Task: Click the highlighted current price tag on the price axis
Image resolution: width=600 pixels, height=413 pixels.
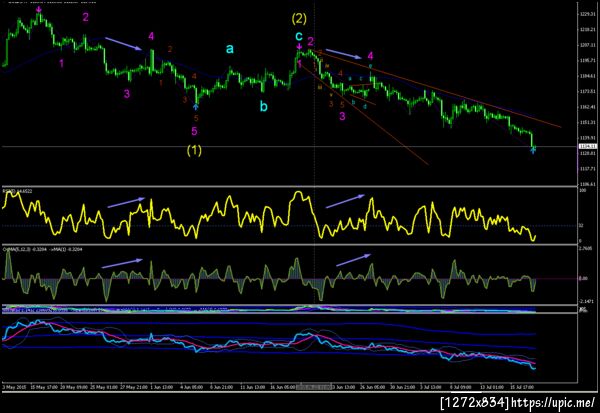Action: (588, 146)
